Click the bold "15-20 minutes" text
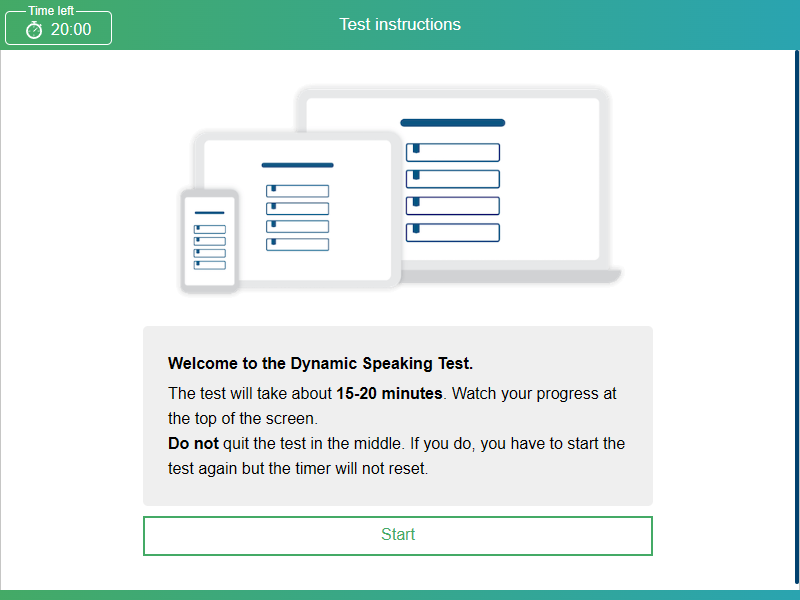 [389, 393]
